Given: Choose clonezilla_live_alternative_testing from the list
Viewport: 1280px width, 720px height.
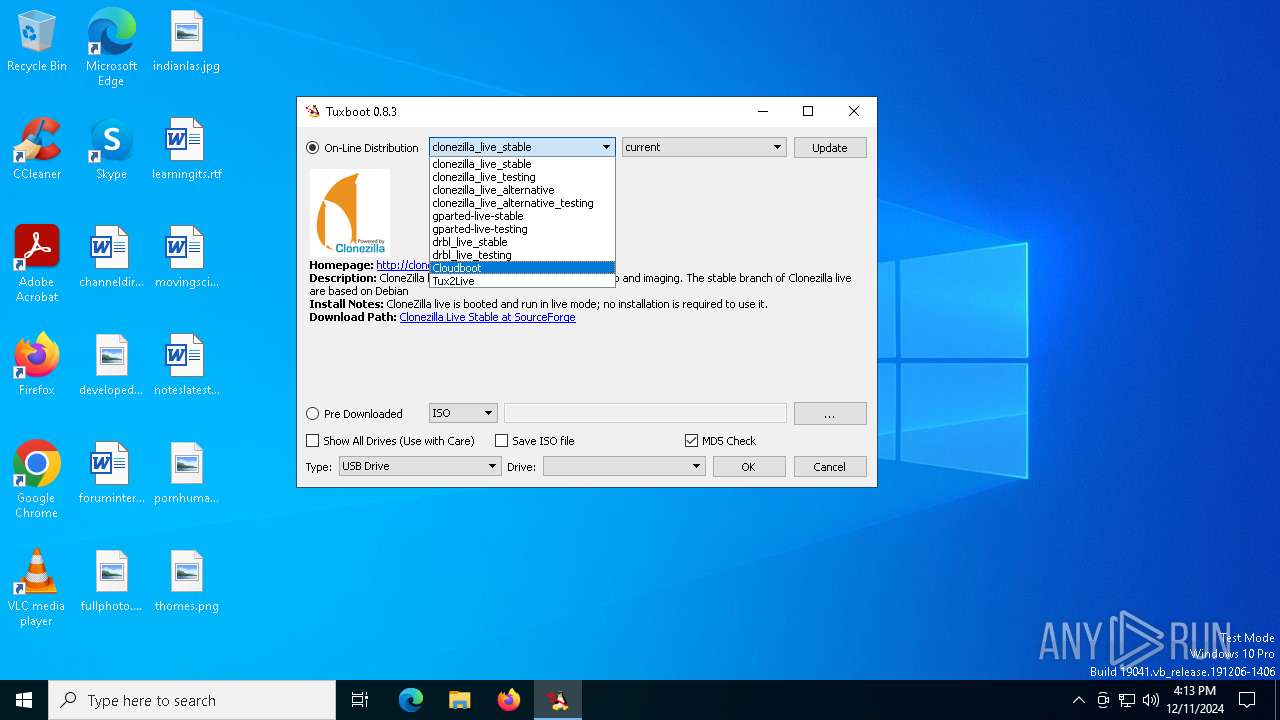Looking at the screenshot, I should (522, 203).
